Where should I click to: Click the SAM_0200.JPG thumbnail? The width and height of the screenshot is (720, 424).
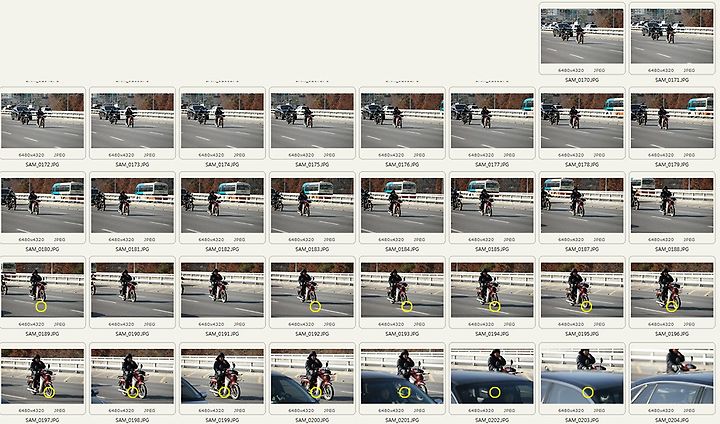312,376
